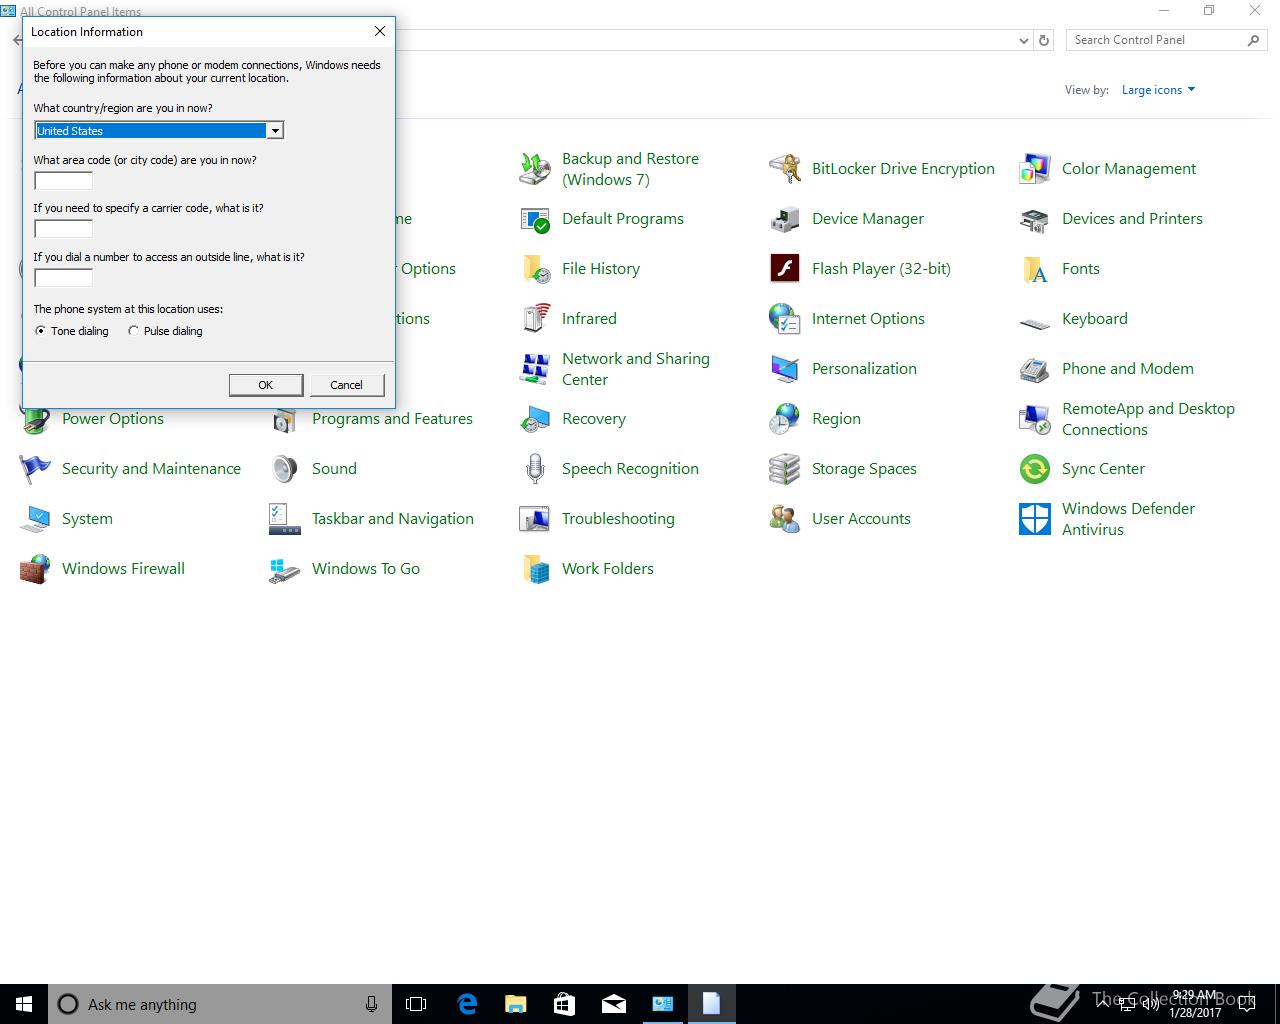Click Devices and Printers icon
1280x1024 pixels.
(x=1035, y=219)
